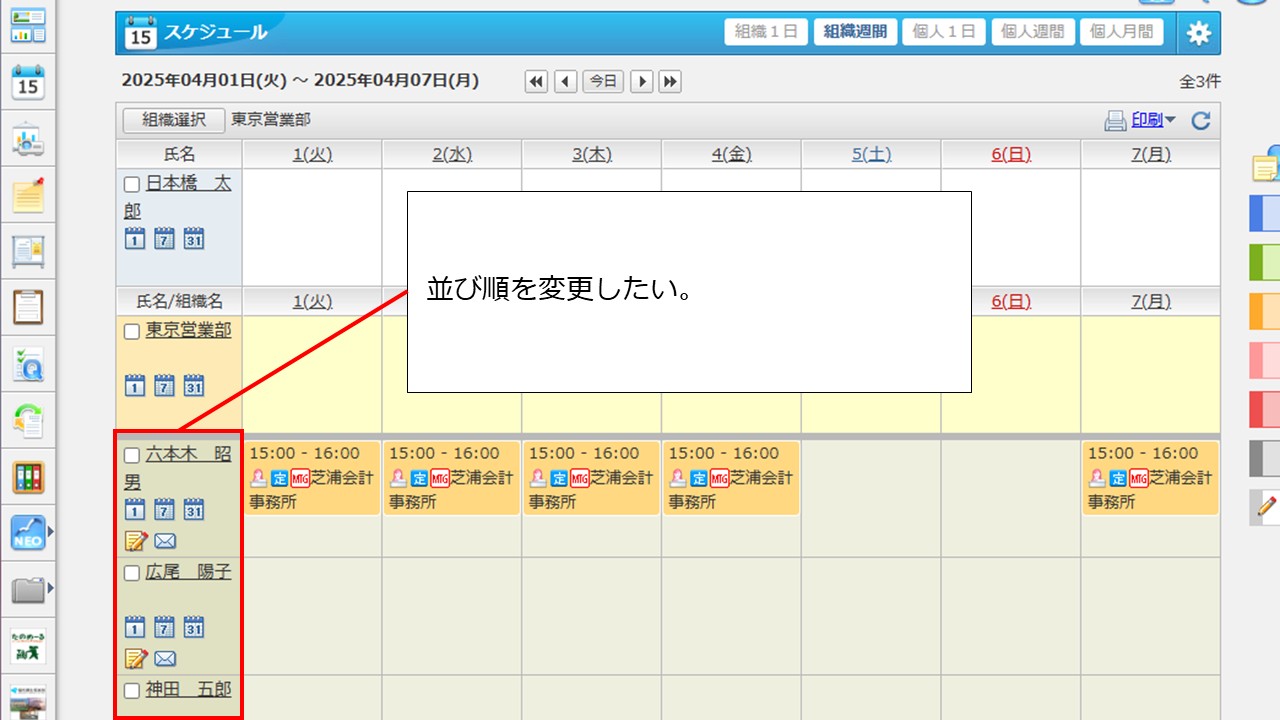Tick the 東京営業部 checkbox
The image size is (1280, 720).
point(132,332)
